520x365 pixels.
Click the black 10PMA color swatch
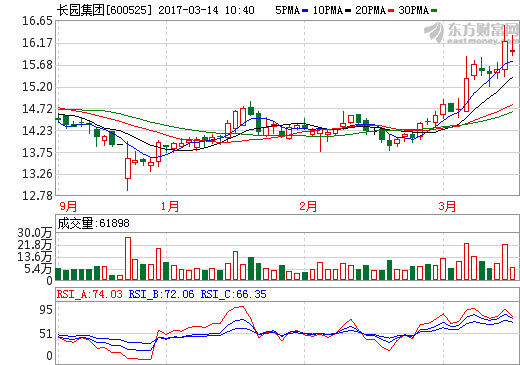(x=348, y=11)
